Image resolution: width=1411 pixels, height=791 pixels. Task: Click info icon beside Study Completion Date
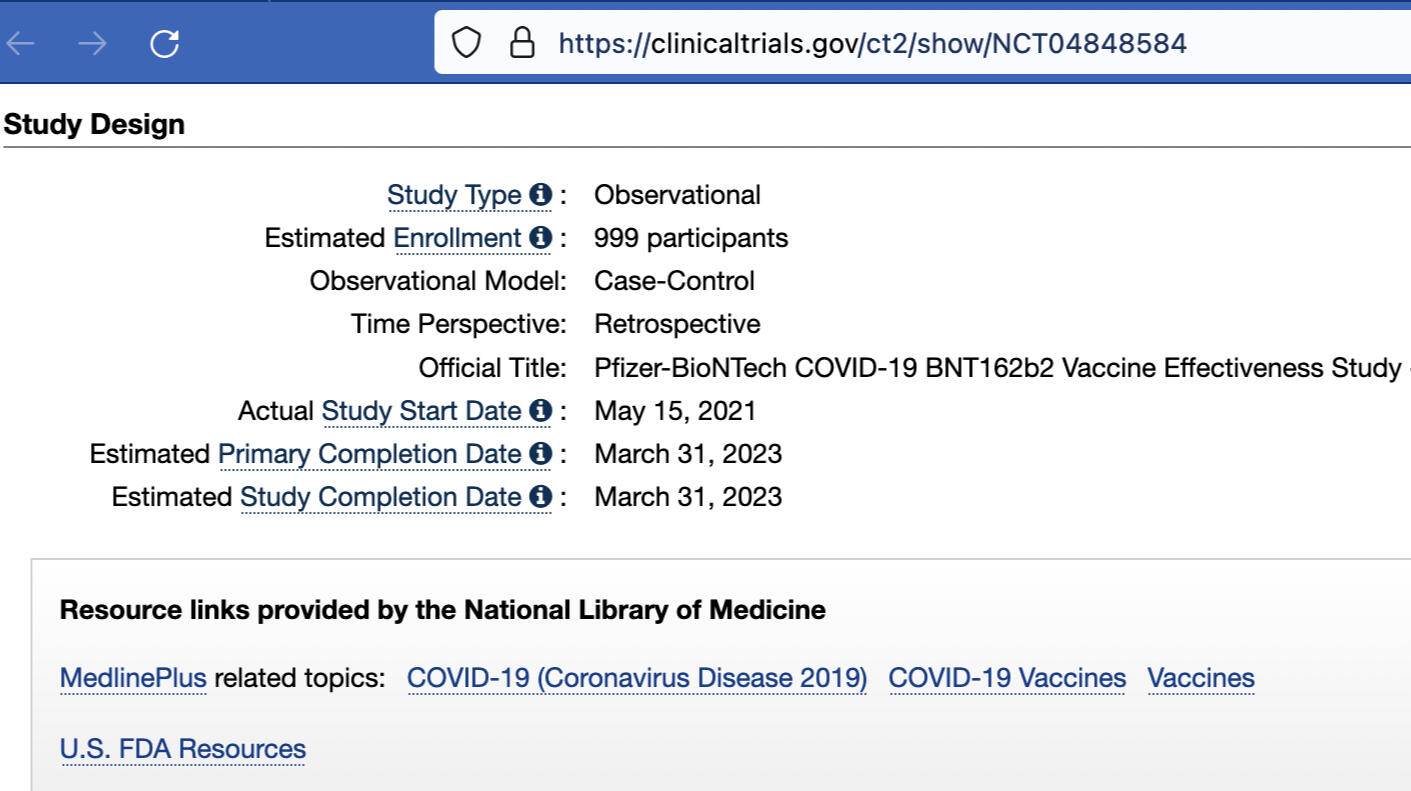(541, 497)
